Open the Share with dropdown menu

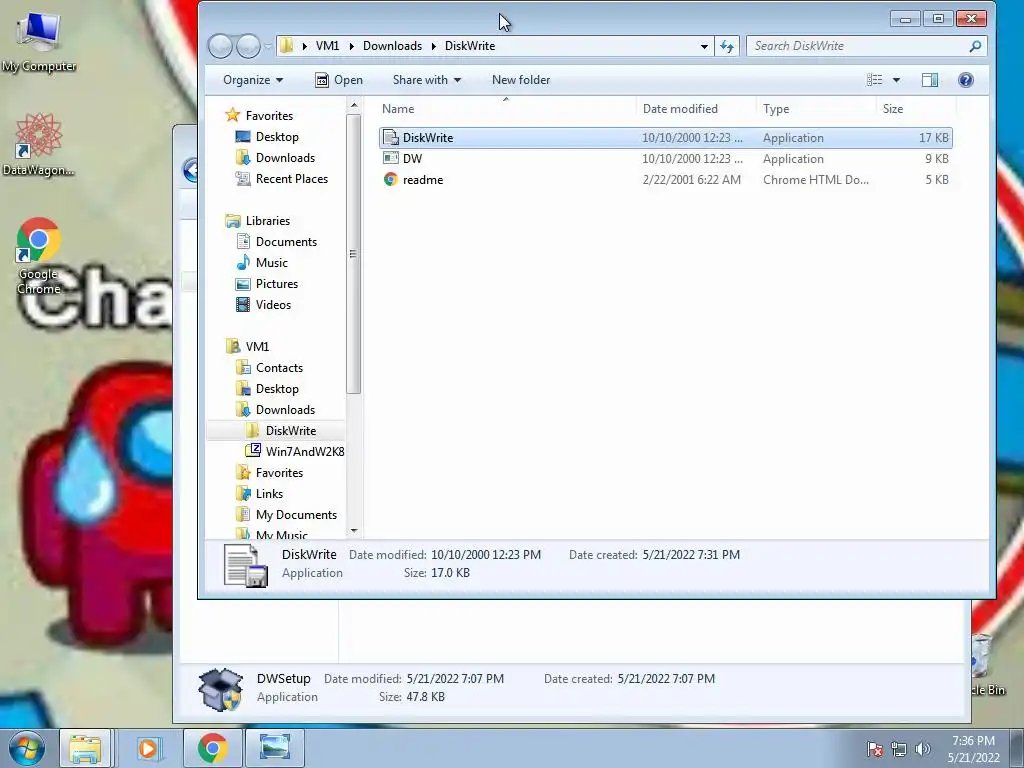tap(426, 80)
